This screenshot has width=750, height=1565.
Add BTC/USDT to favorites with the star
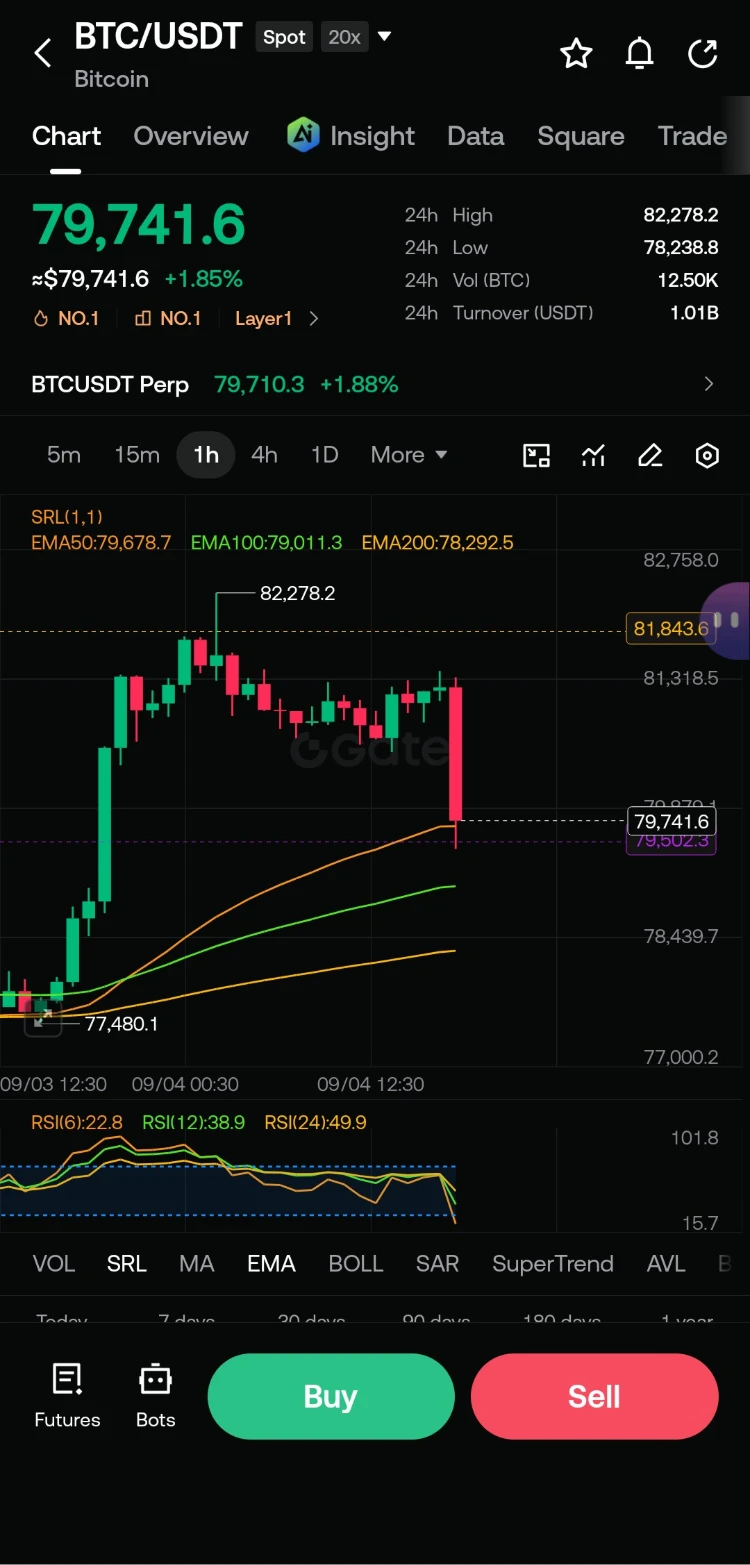coord(576,53)
